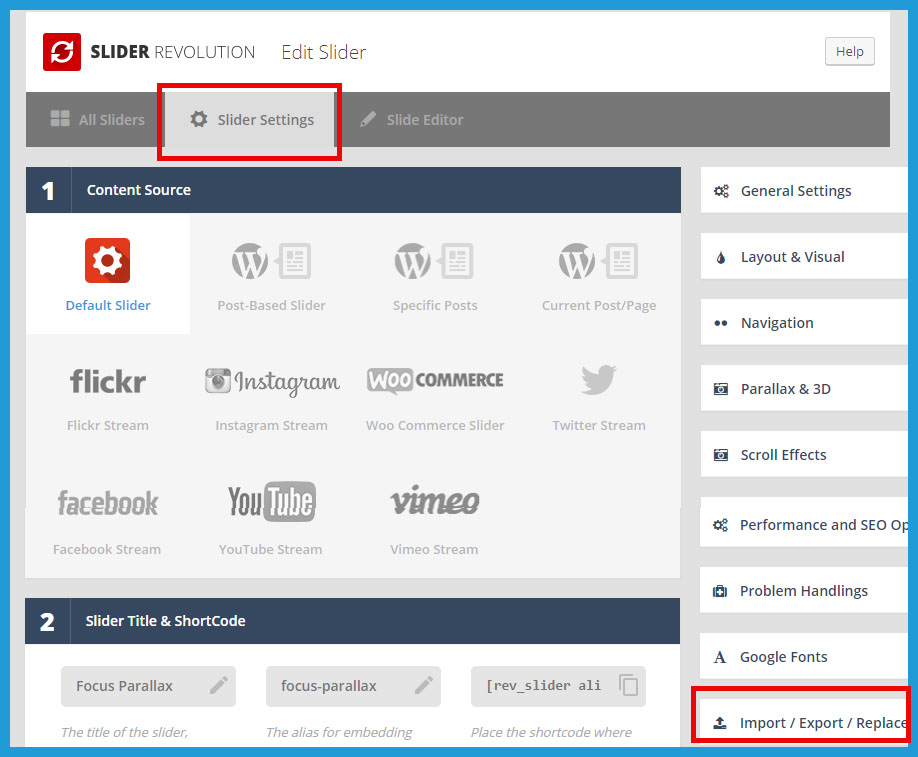Expand the Navigation panel
Screen dimensions: 918x757
pos(804,323)
